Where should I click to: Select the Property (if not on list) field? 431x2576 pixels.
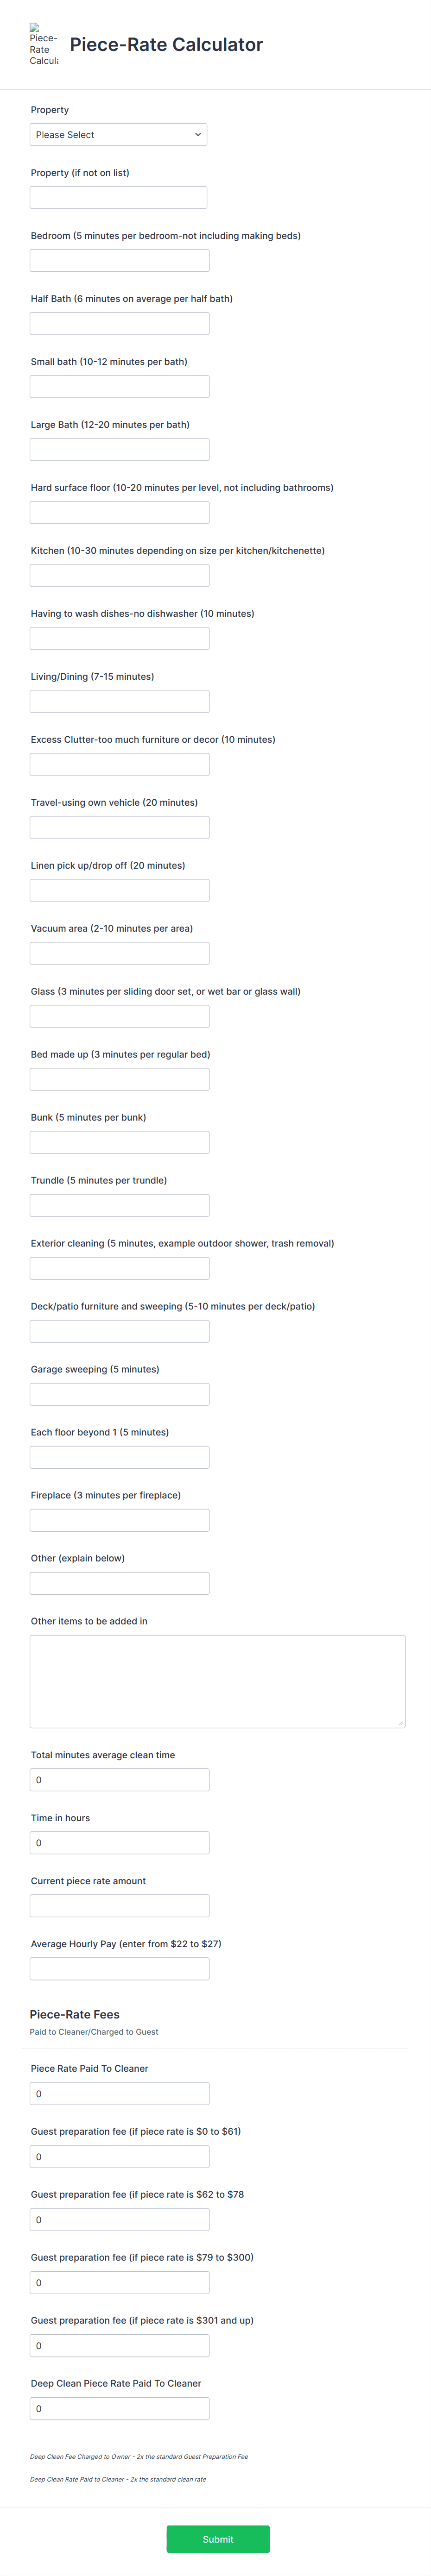pos(119,197)
